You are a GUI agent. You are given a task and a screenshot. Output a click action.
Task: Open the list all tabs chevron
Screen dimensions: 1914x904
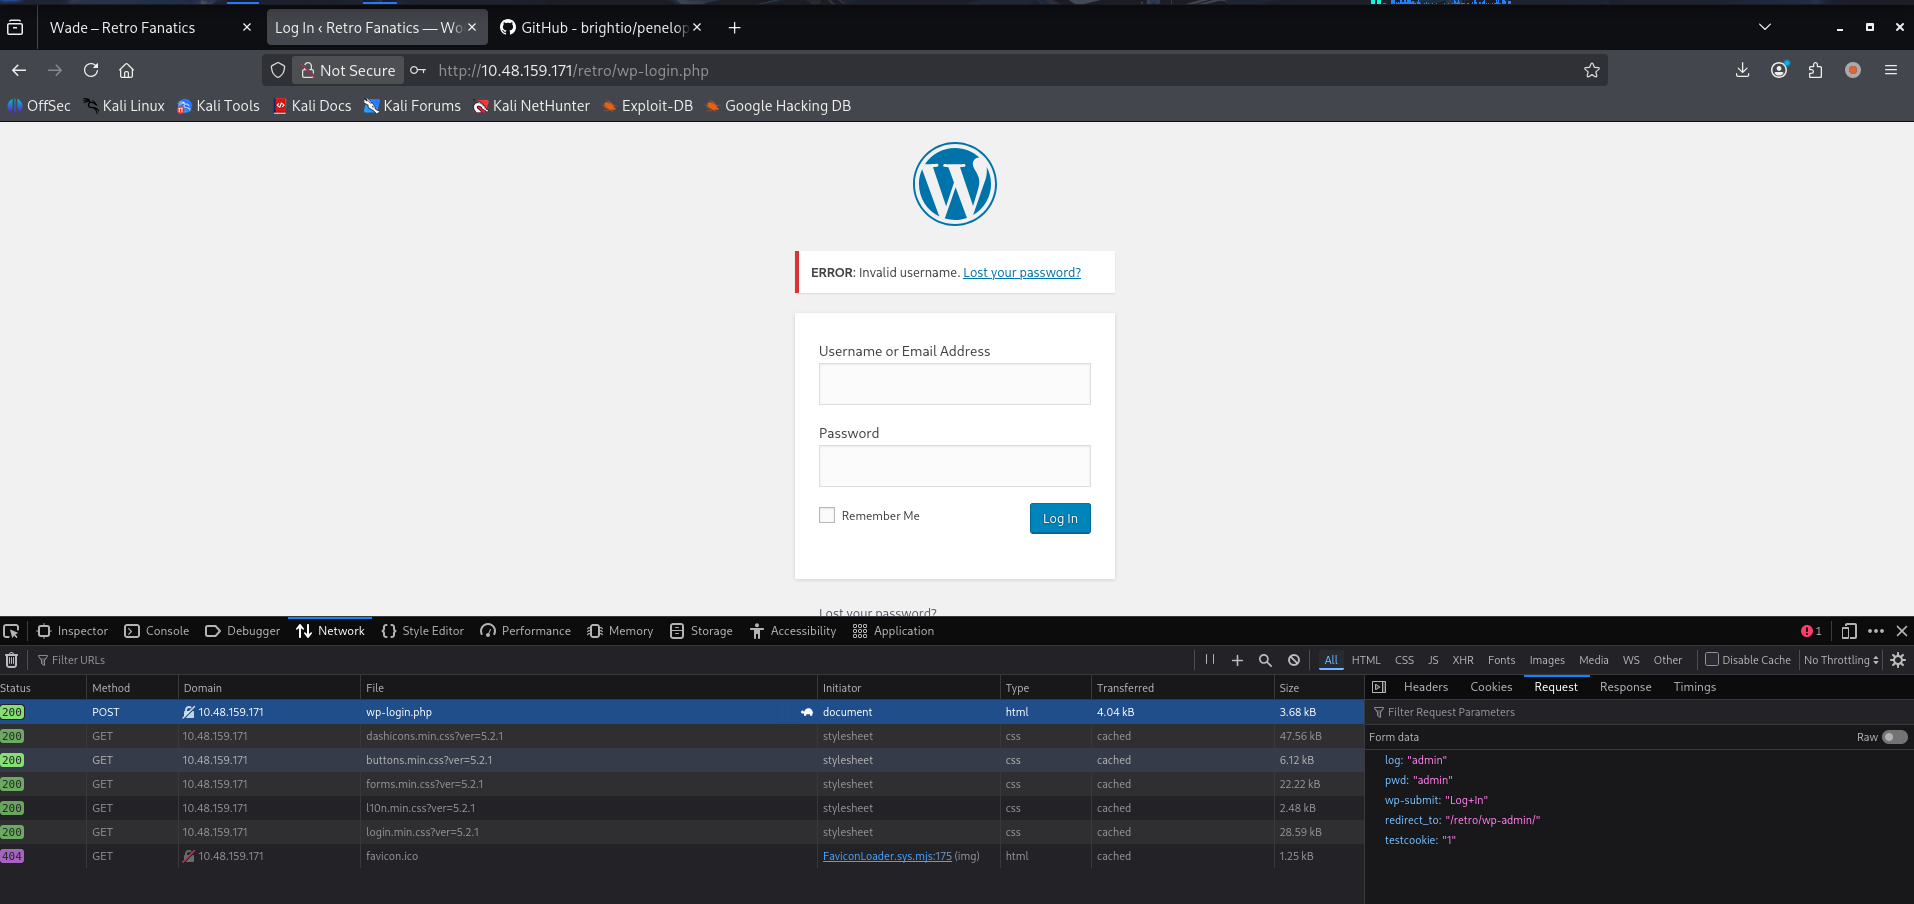coord(1765,27)
